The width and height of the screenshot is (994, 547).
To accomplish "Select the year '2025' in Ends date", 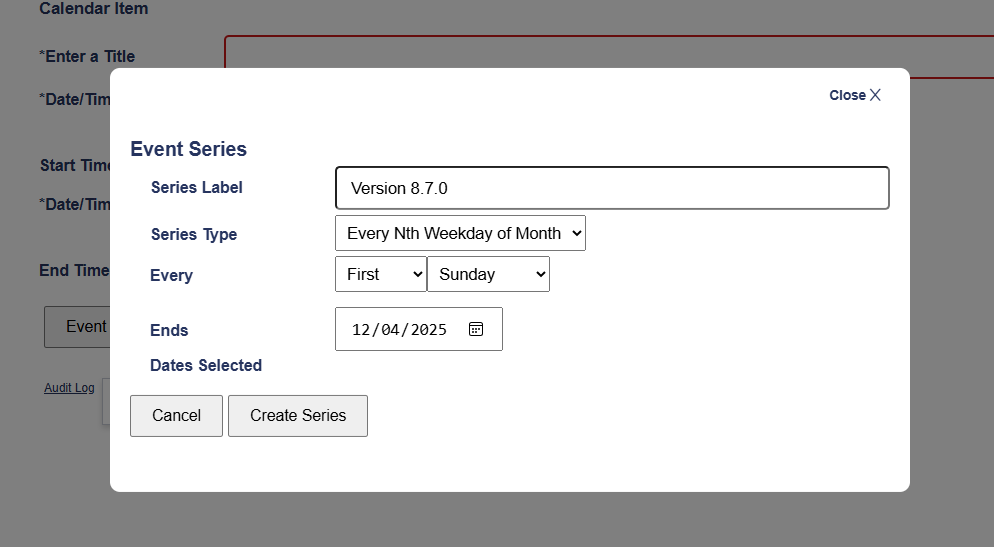I will (428, 330).
